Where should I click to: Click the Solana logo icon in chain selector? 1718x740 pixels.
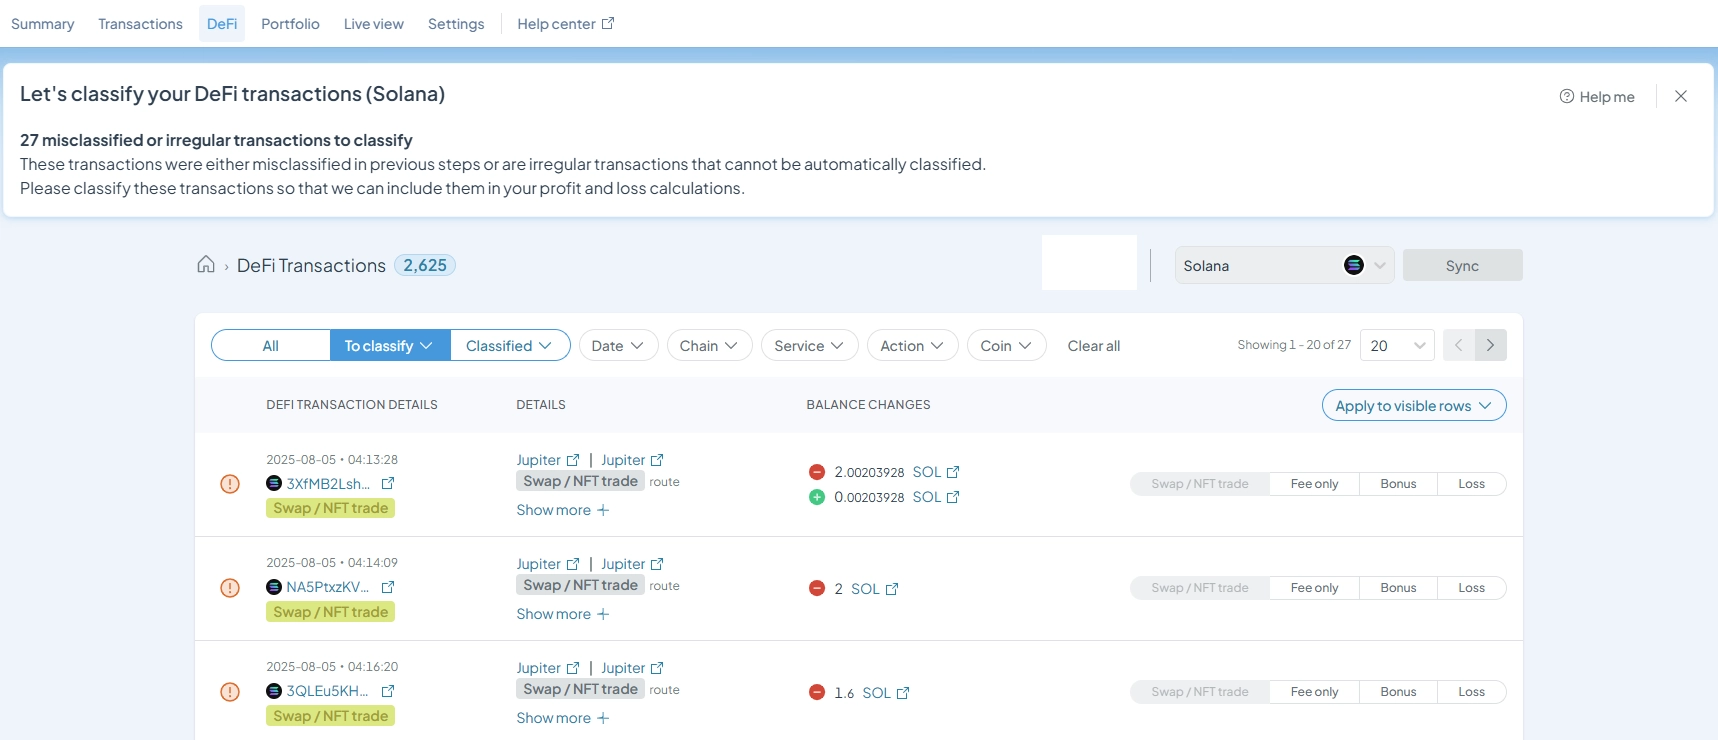(1354, 265)
